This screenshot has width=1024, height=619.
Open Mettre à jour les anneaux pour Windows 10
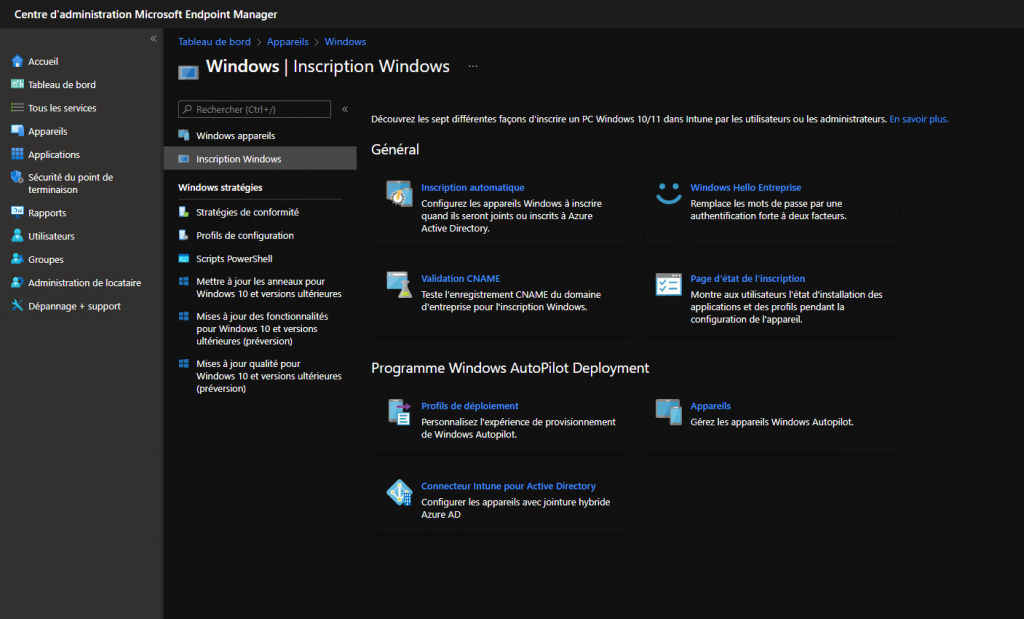coord(268,287)
